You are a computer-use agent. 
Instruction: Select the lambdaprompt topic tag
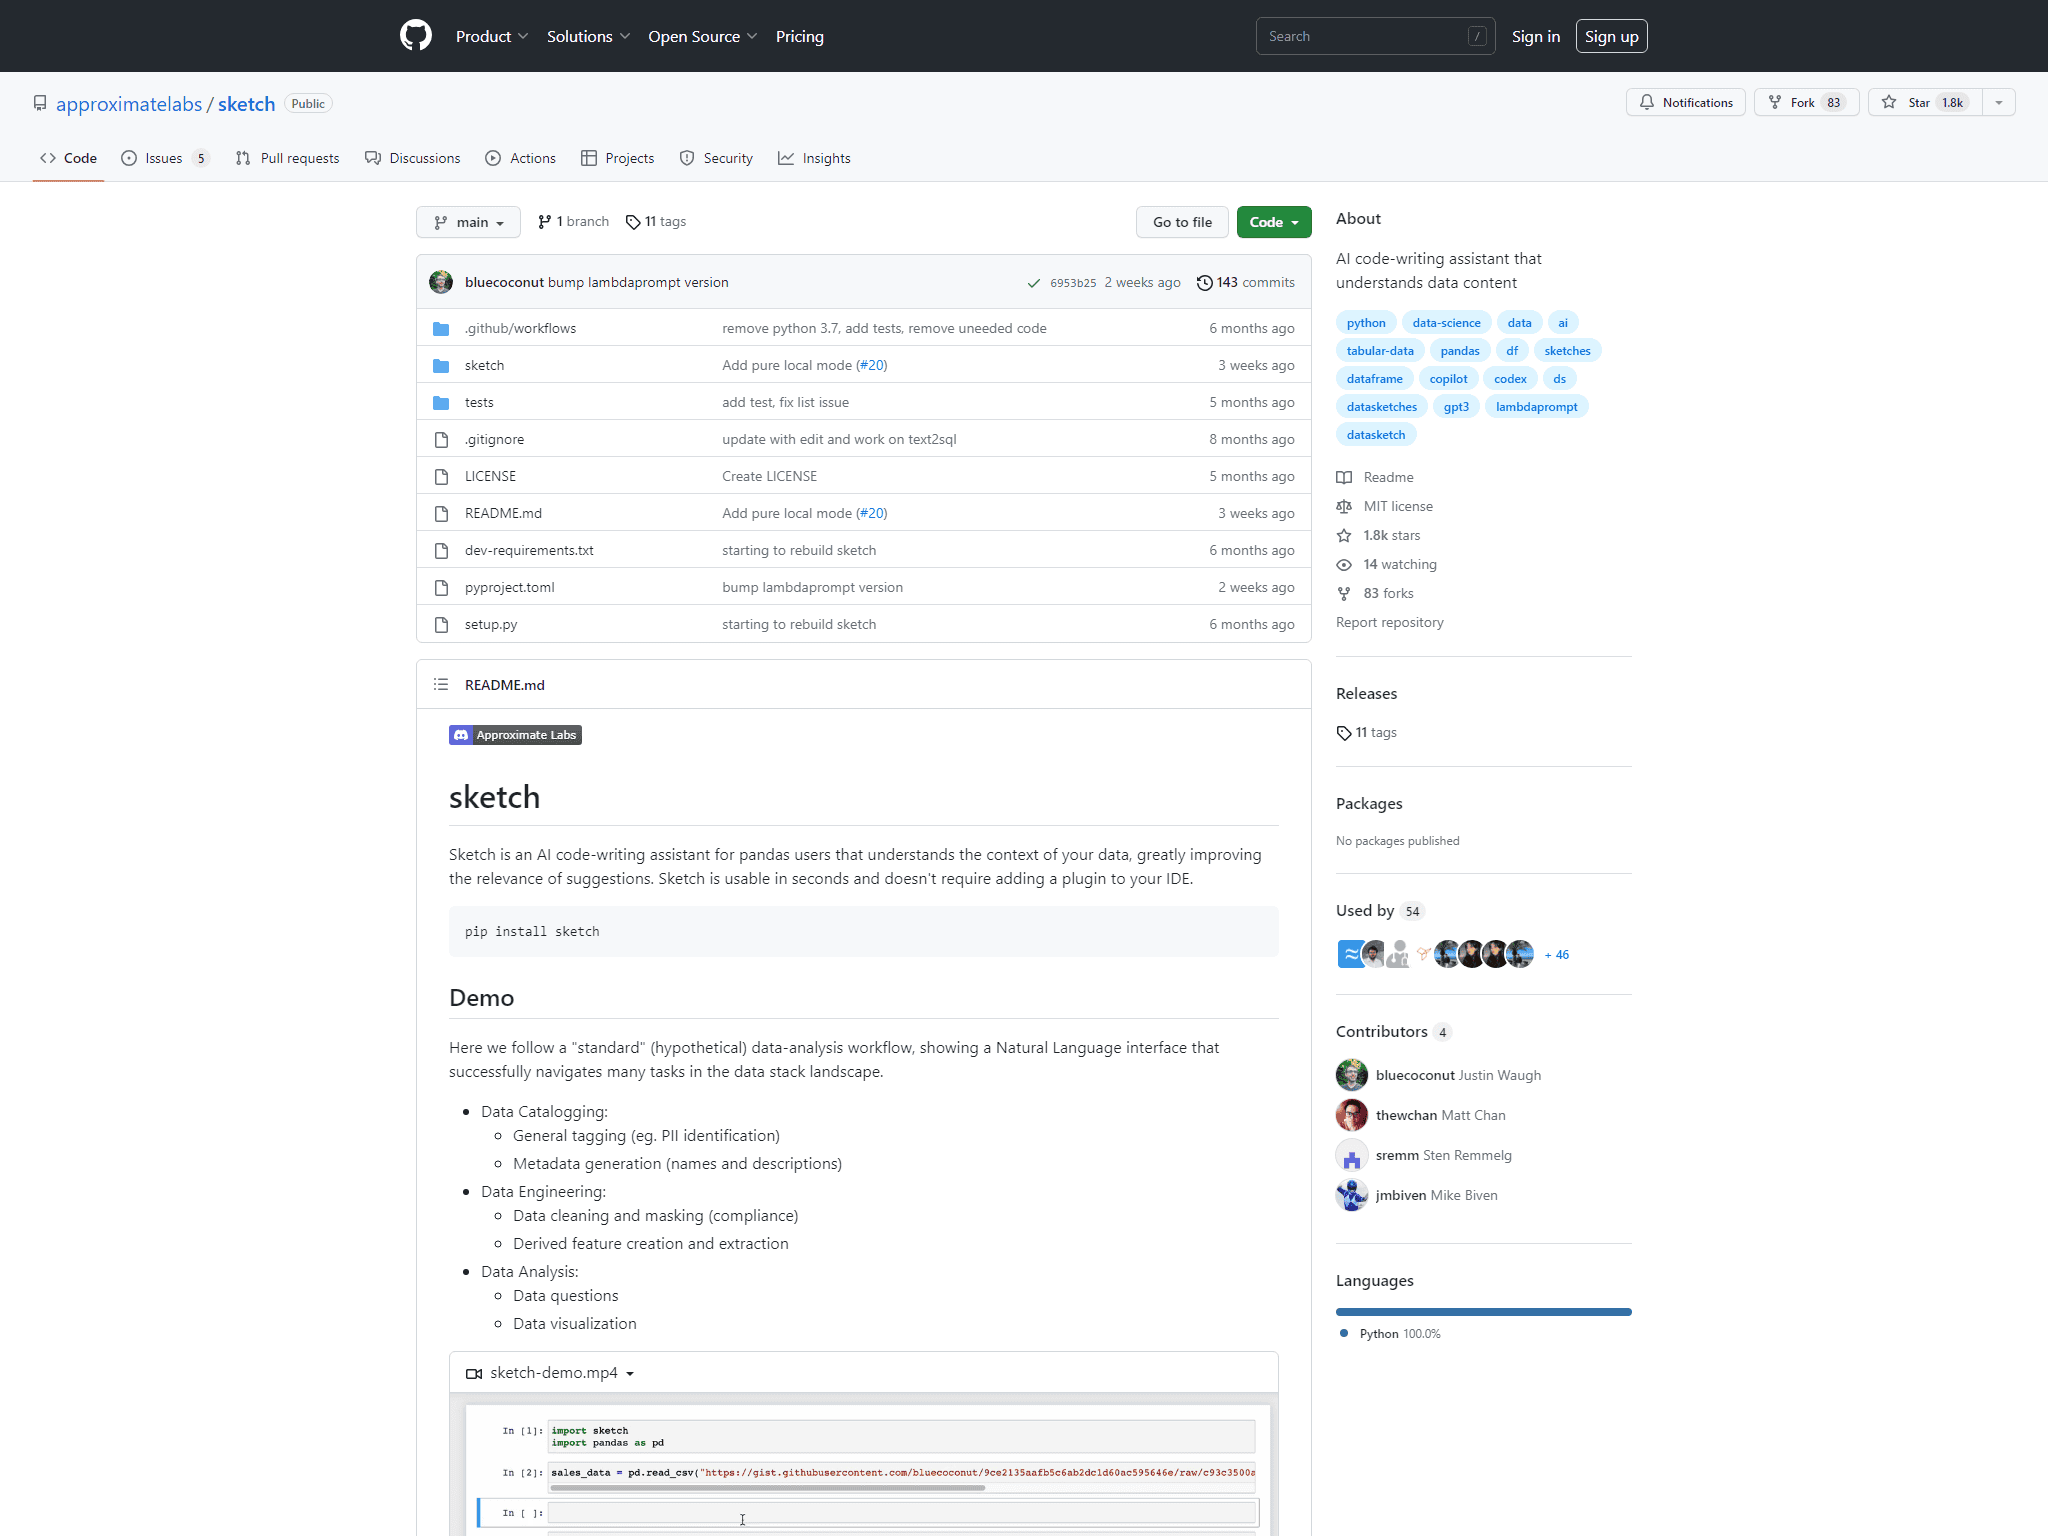pos(1536,407)
